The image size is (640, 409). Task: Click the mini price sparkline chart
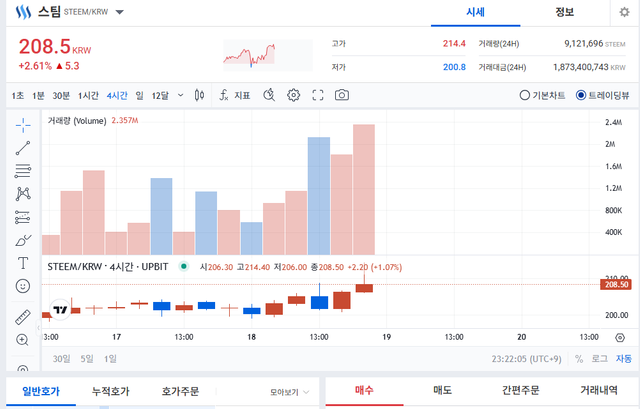pyautogui.click(x=268, y=56)
